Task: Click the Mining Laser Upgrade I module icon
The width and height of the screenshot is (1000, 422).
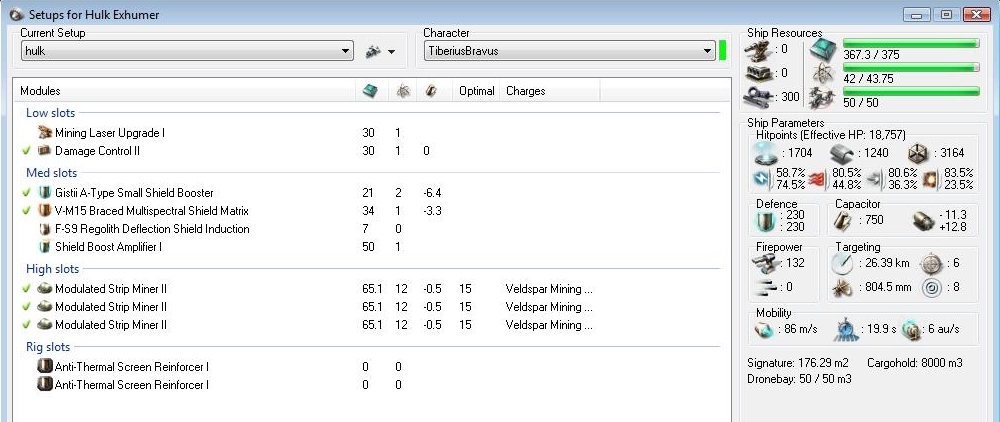Action: [45, 133]
